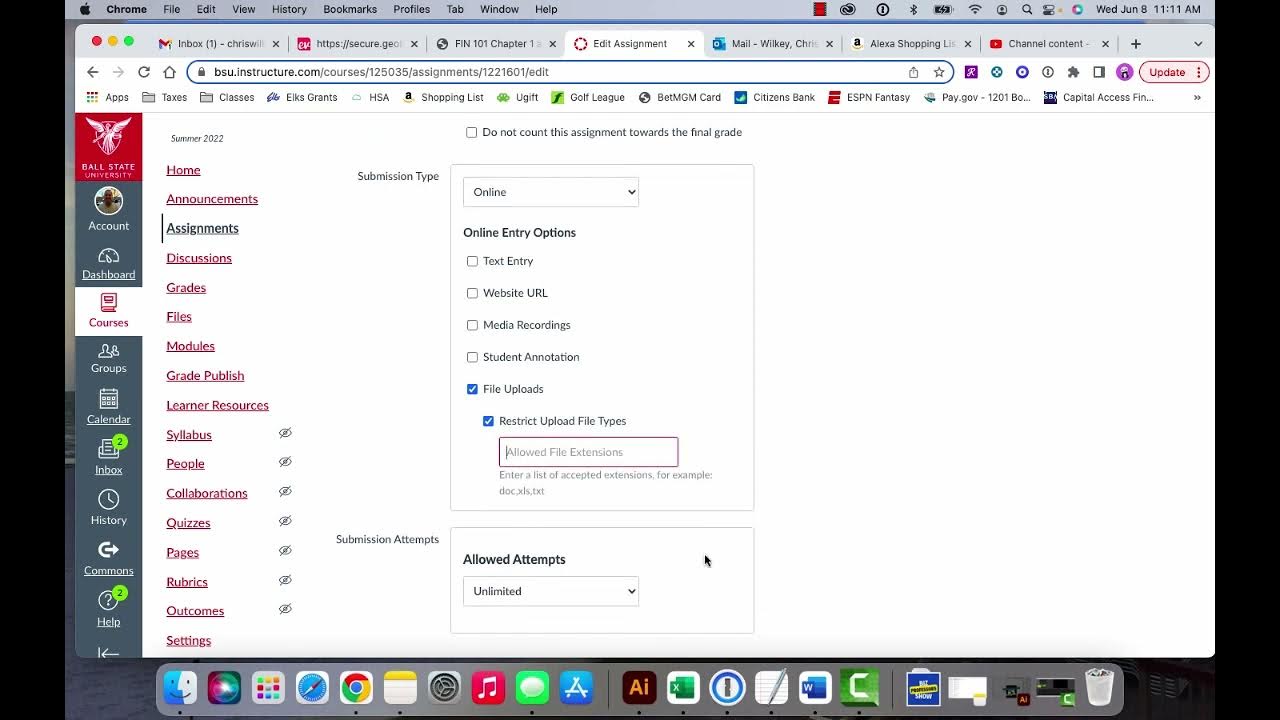Open the Commons arrow icon
The image size is (1280, 720).
tap(108, 549)
